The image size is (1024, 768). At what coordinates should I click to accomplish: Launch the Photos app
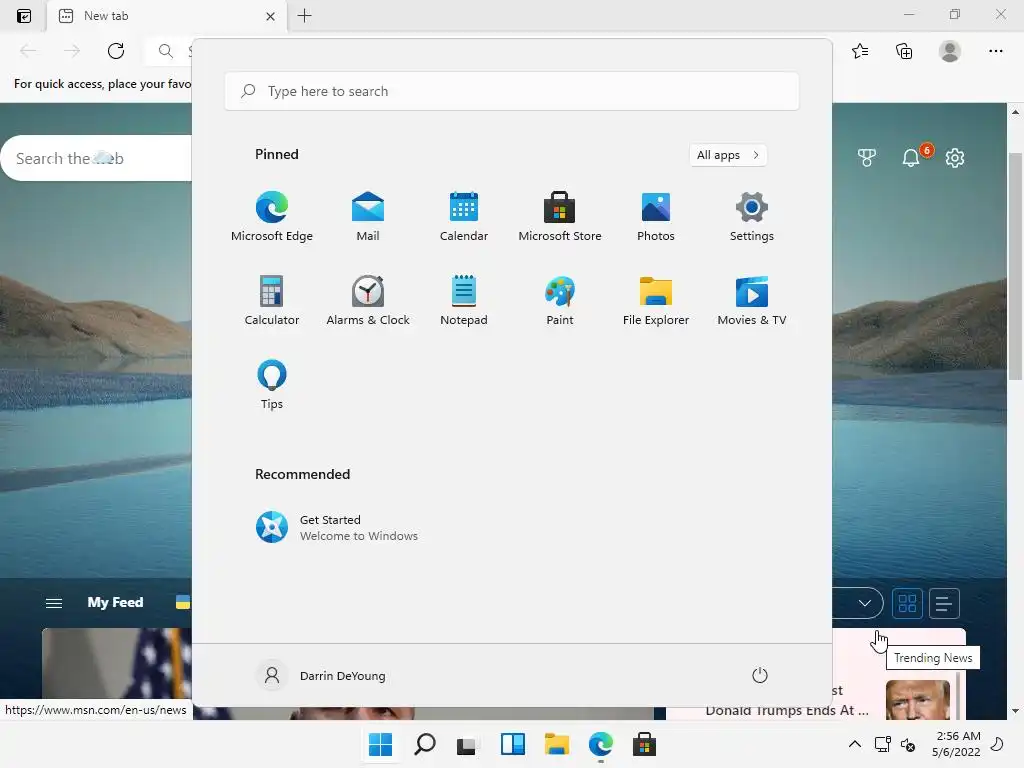click(x=656, y=216)
